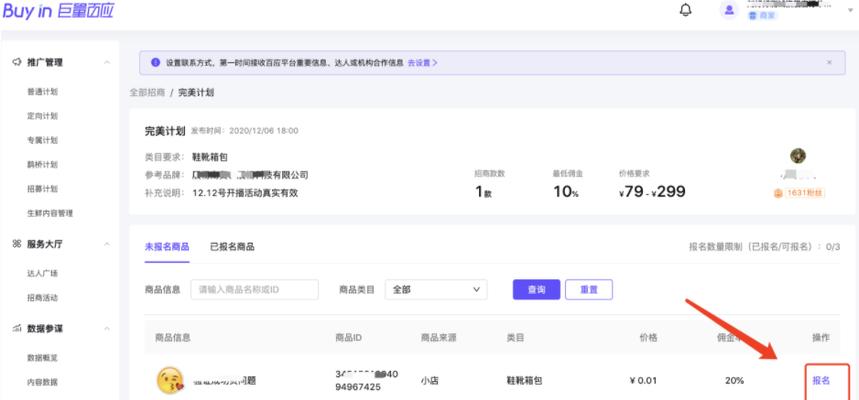Click 报名 to register the product
Screen dimensions: 859x400
click(x=821, y=380)
